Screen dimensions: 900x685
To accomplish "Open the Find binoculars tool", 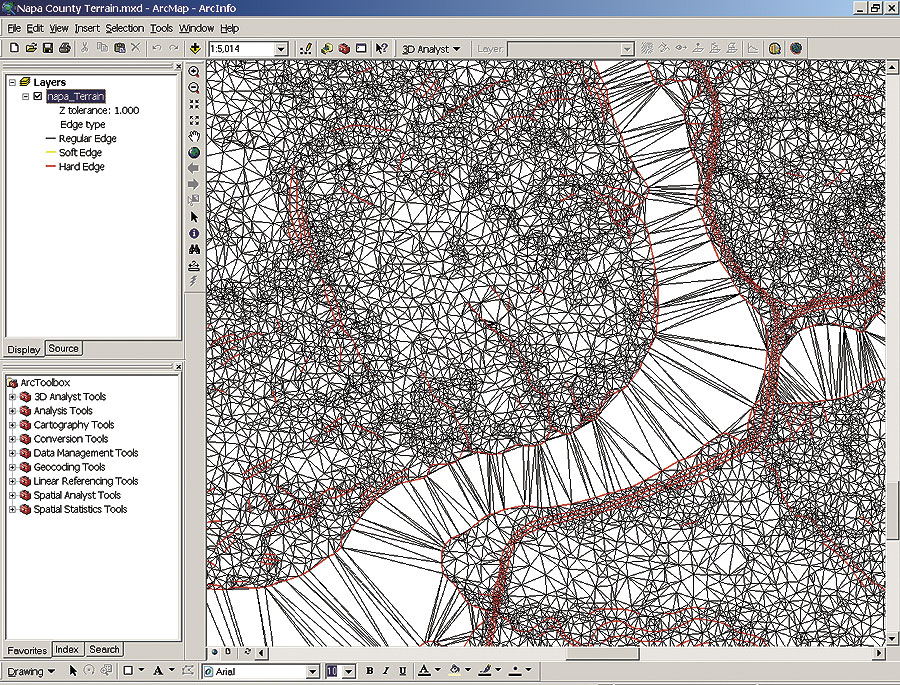I will [194, 249].
